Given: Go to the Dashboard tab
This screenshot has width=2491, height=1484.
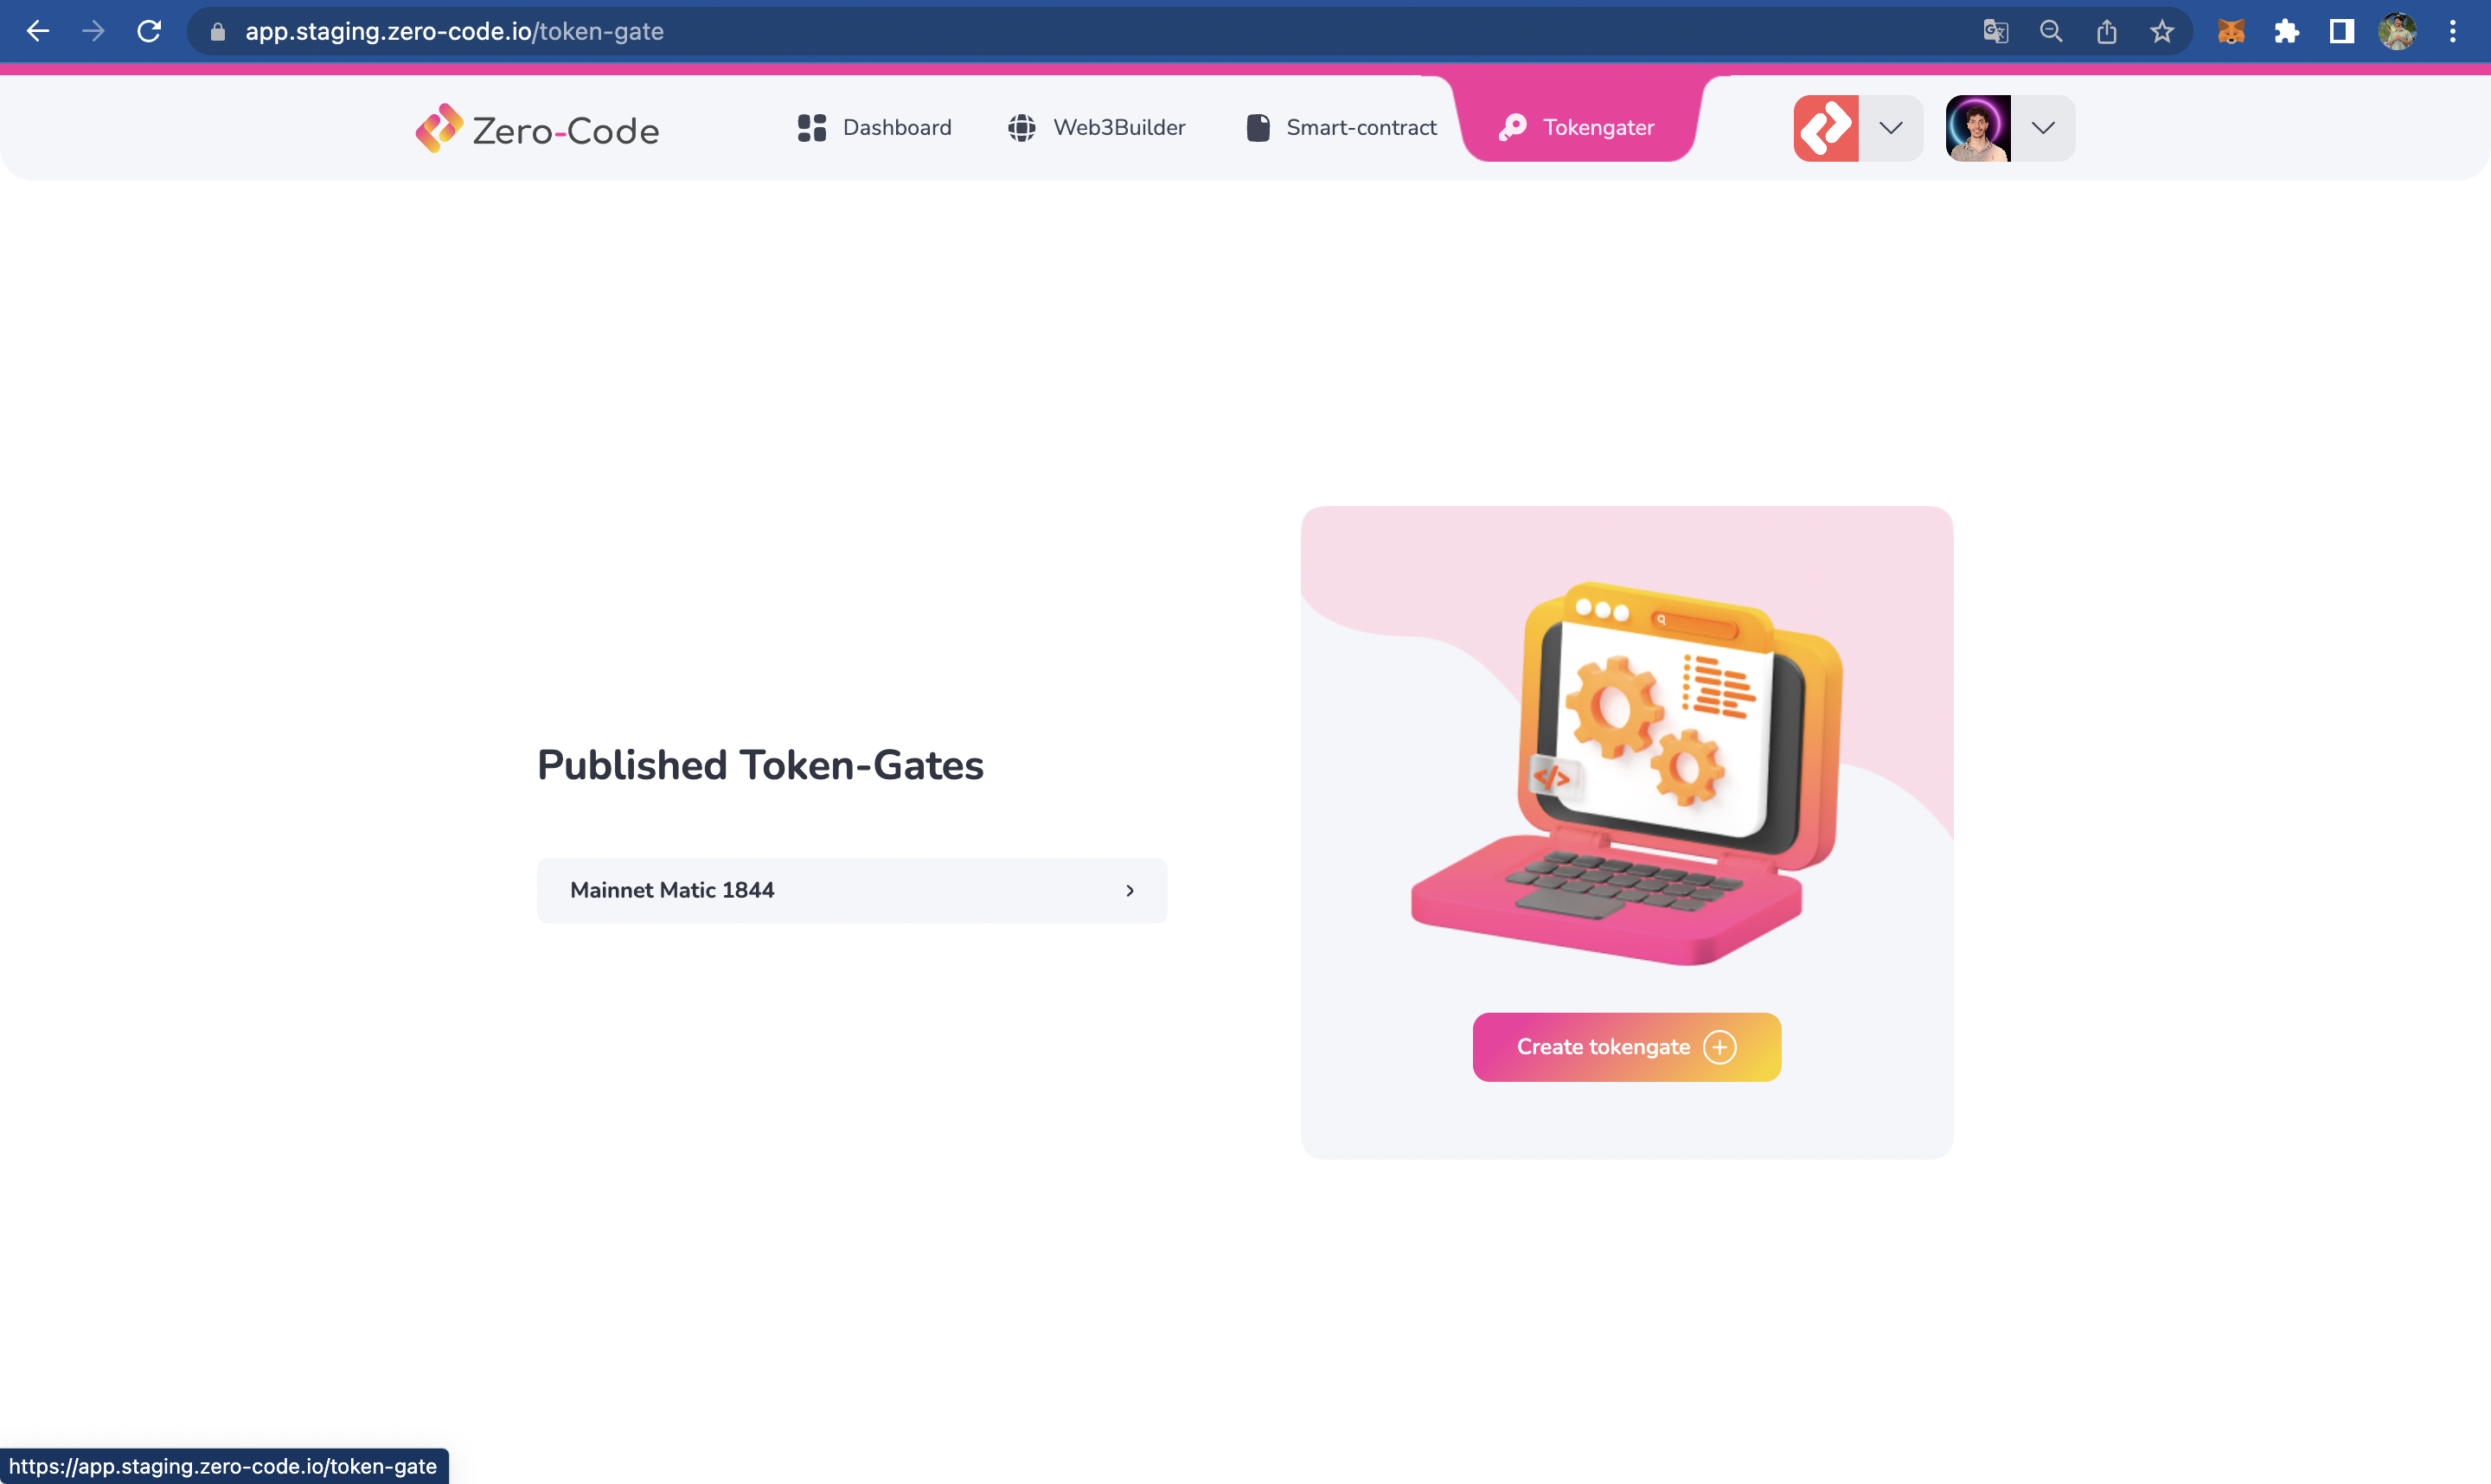Looking at the screenshot, I should [x=875, y=128].
